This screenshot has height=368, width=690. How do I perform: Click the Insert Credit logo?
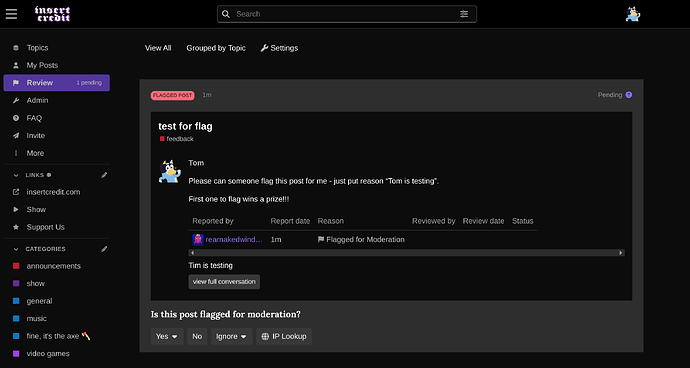(52, 14)
